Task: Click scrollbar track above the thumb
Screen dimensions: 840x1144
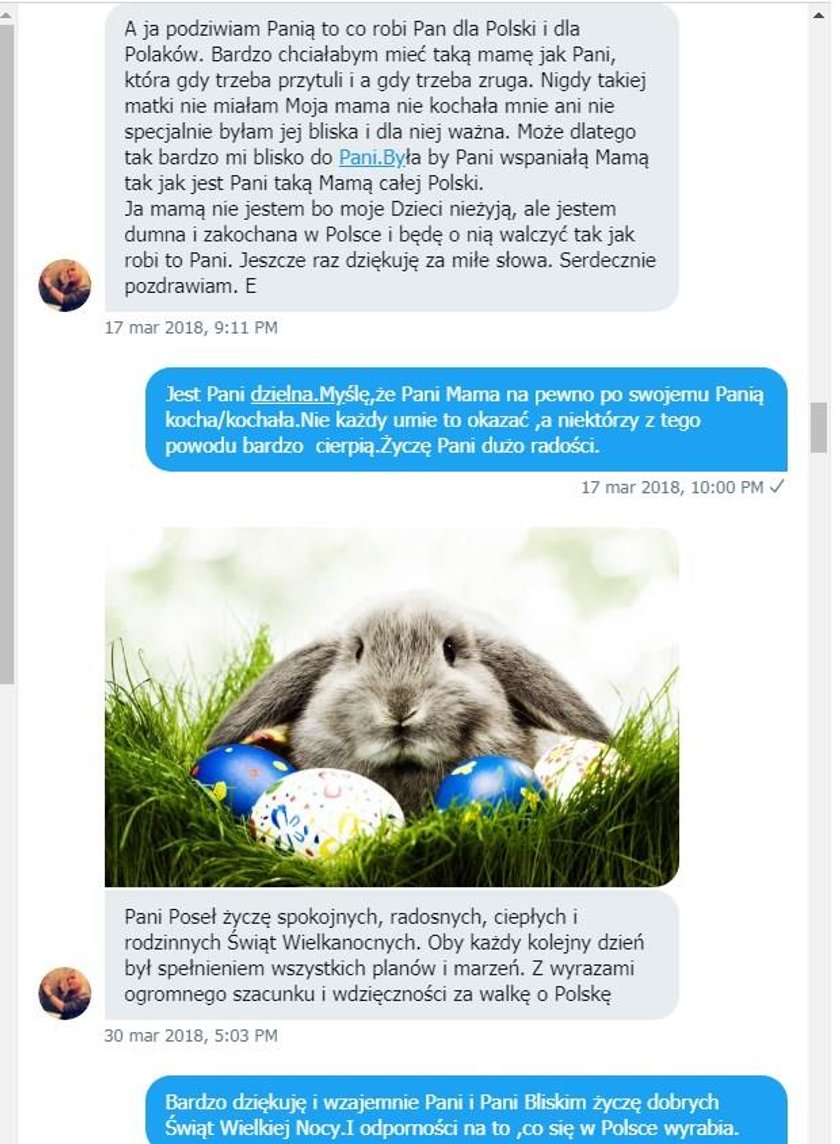Action: [819, 212]
